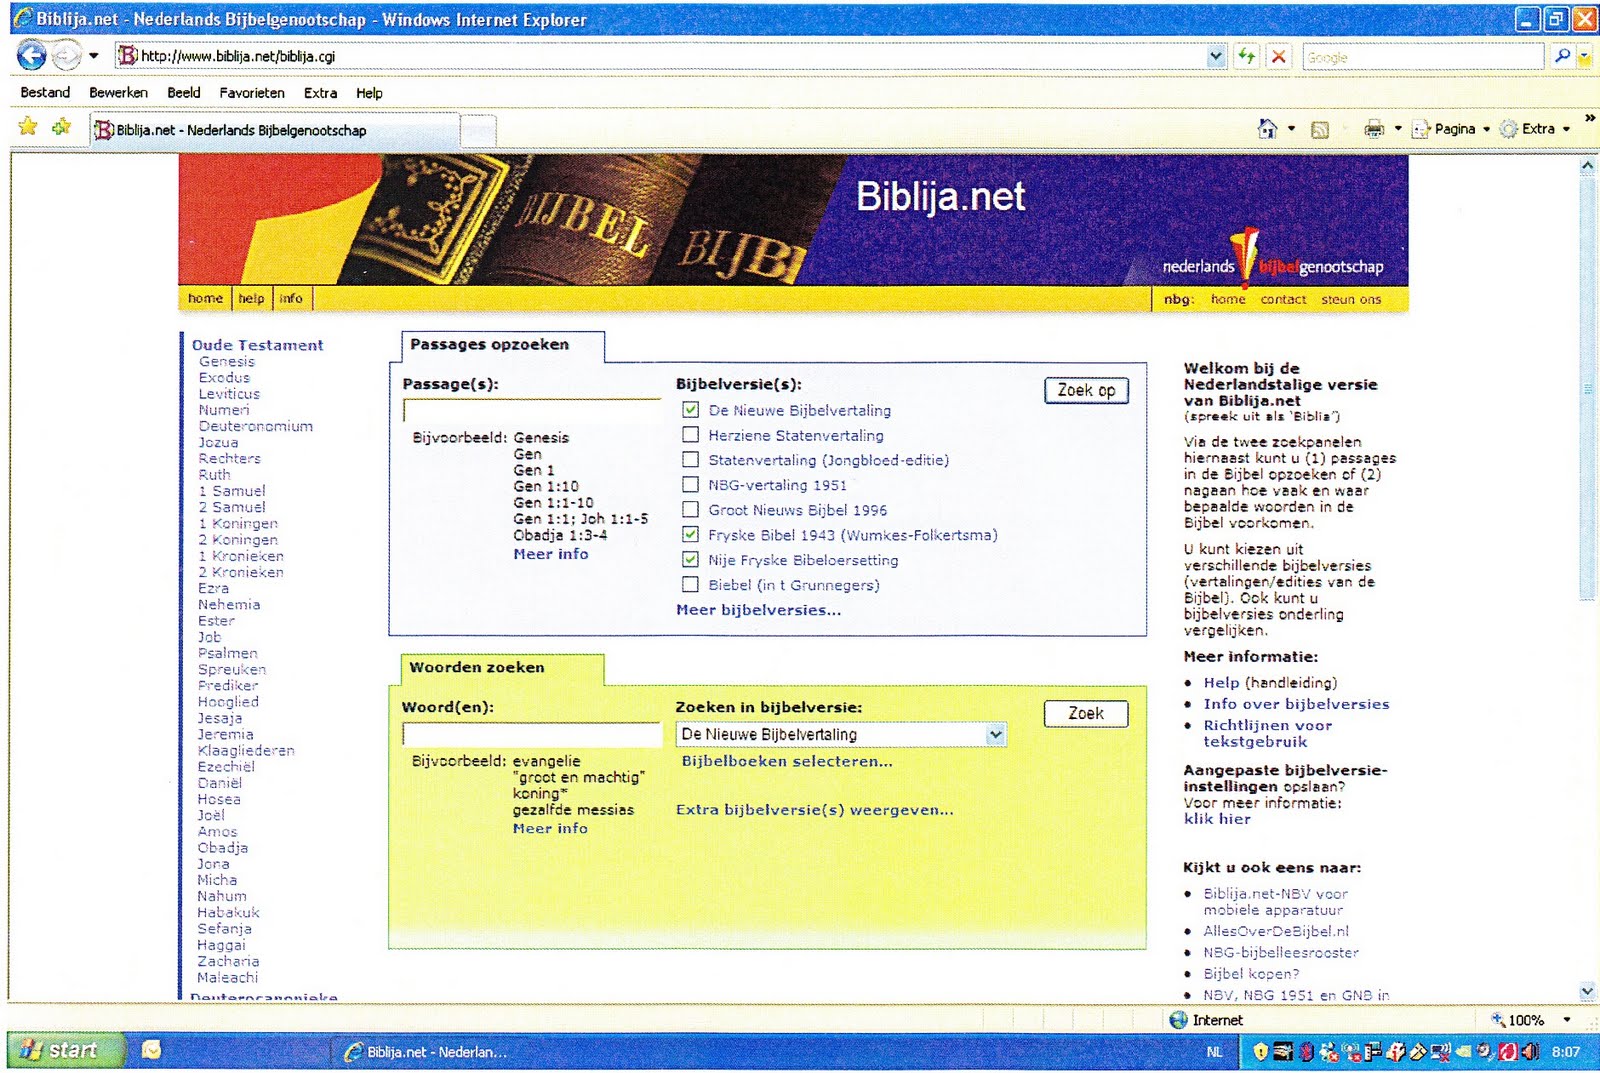Click the NL language indicator on the taskbar
This screenshot has width=1600, height=1073.
coord(1215,1052)
